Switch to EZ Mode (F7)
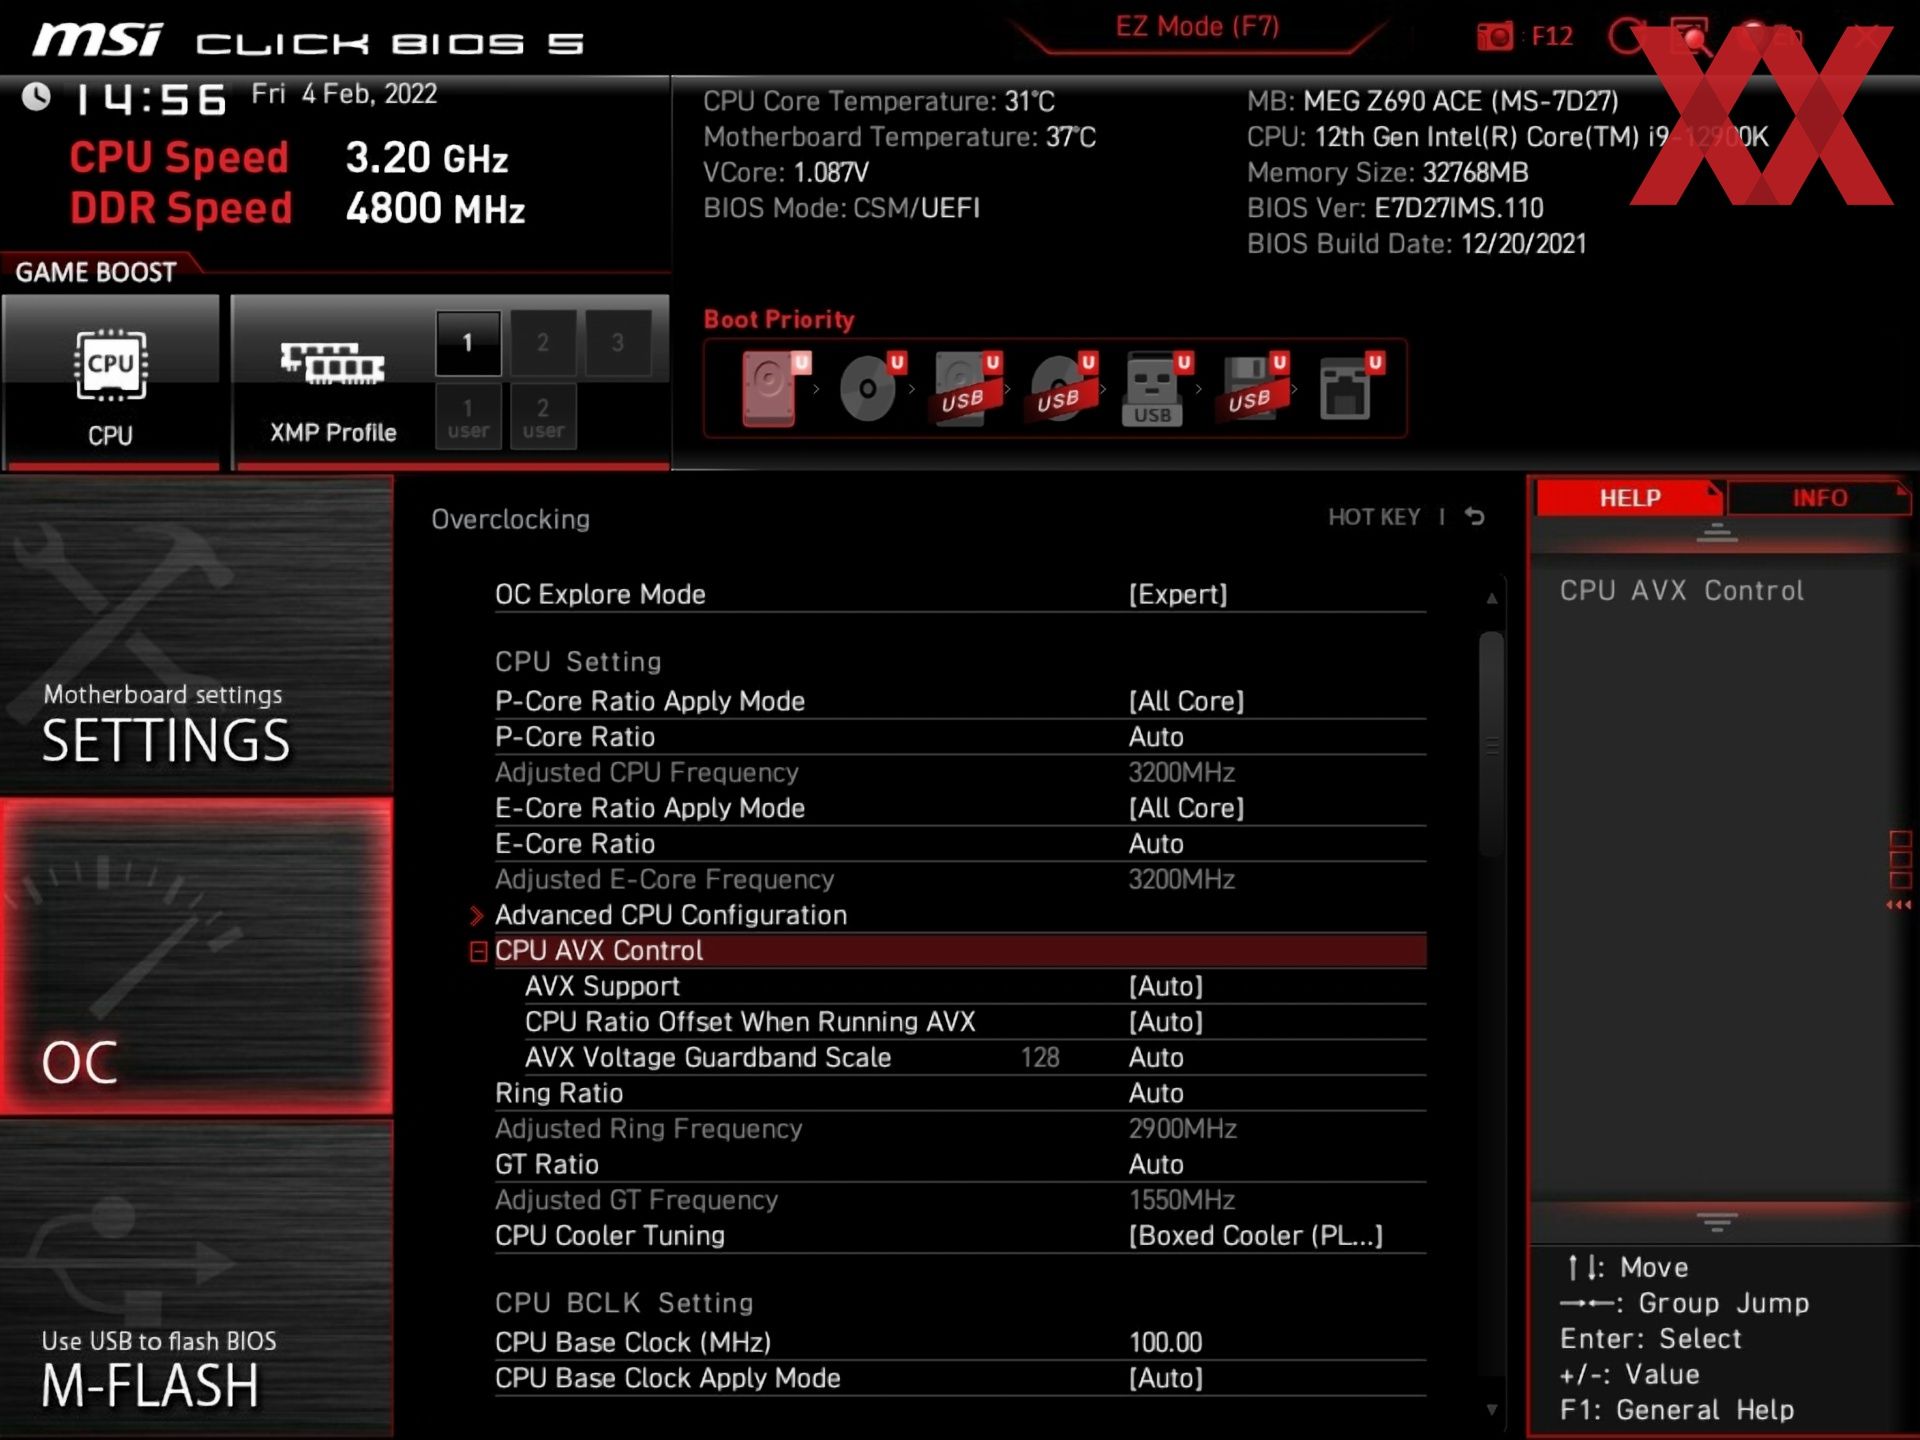The width and height of the screenshot is (1920, 1440). click(x=1197, y=27)
